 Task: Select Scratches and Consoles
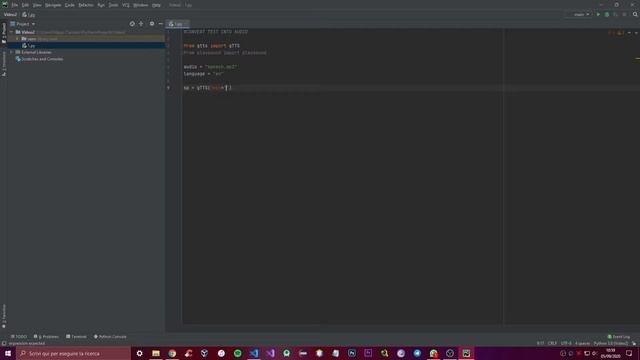39,59
